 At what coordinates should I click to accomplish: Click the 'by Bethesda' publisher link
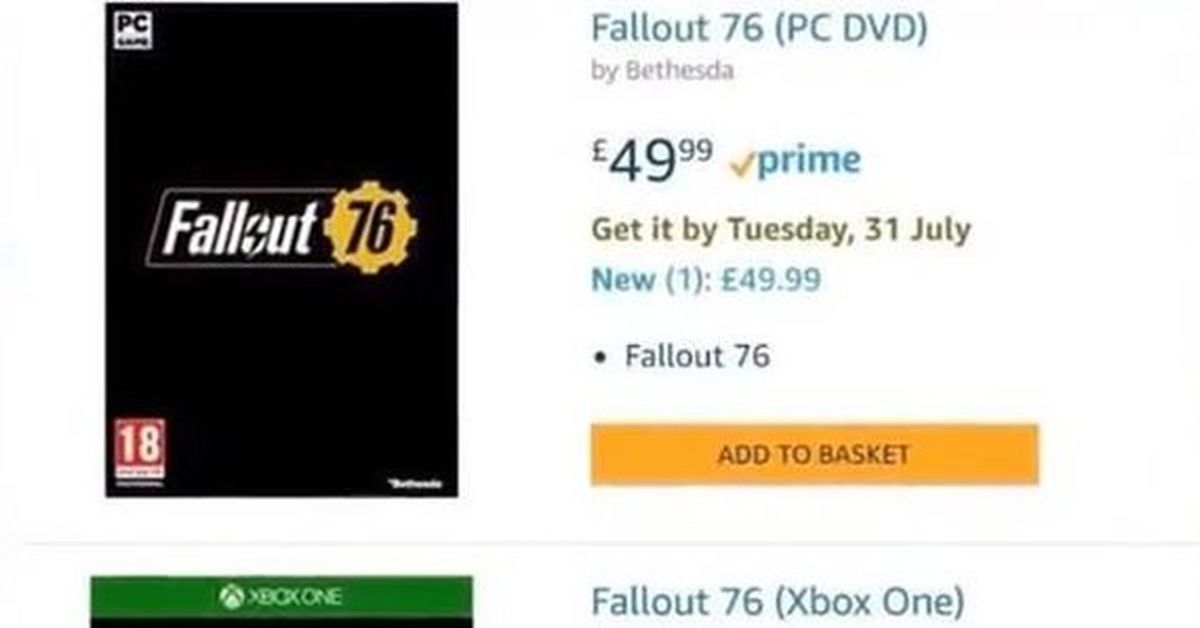tap(662, 71)
